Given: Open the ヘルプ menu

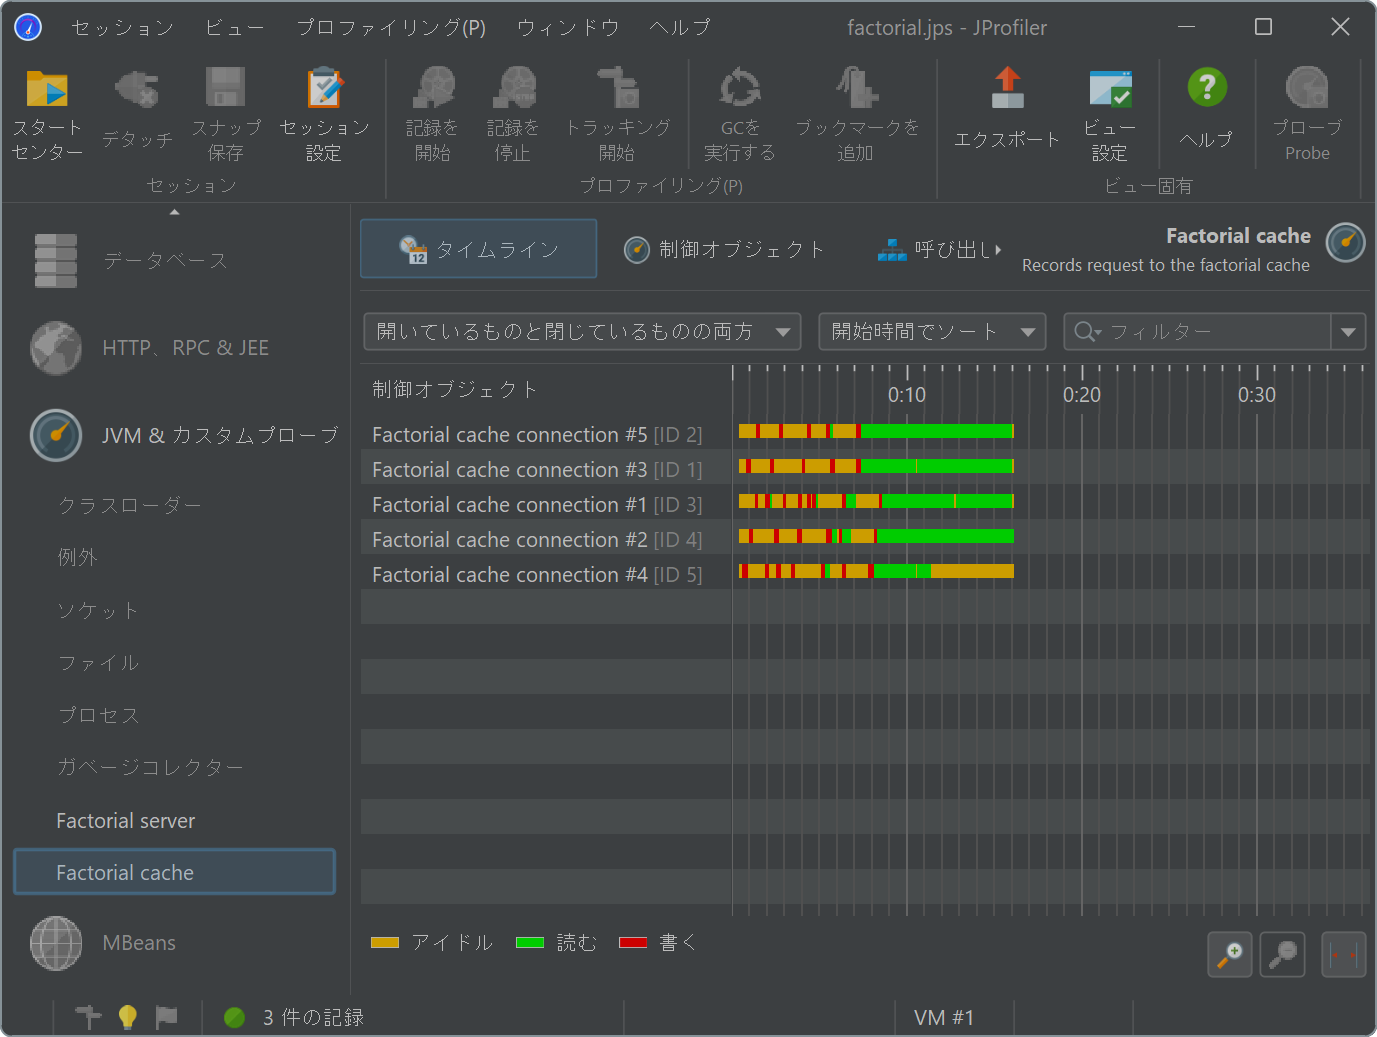Looking at the screenshot, I should pos(680,28).
